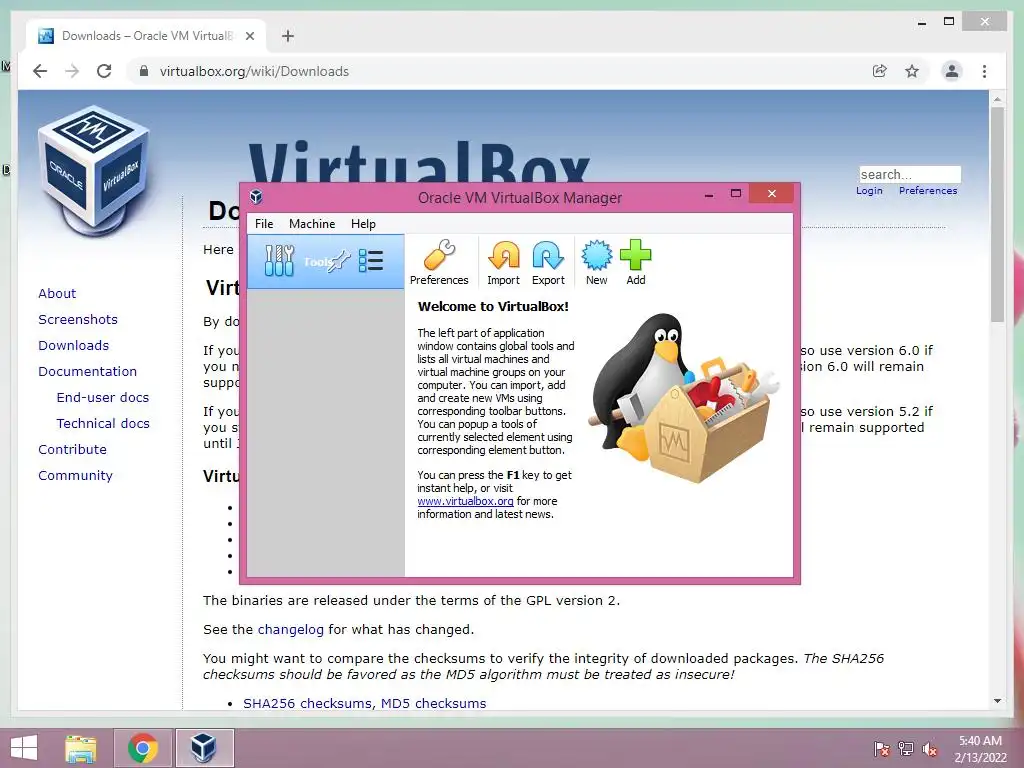The height and width of the screenshot is (768, 1024).
Task: Open Action Center flag tray icon
Action: tap(881, 748)
